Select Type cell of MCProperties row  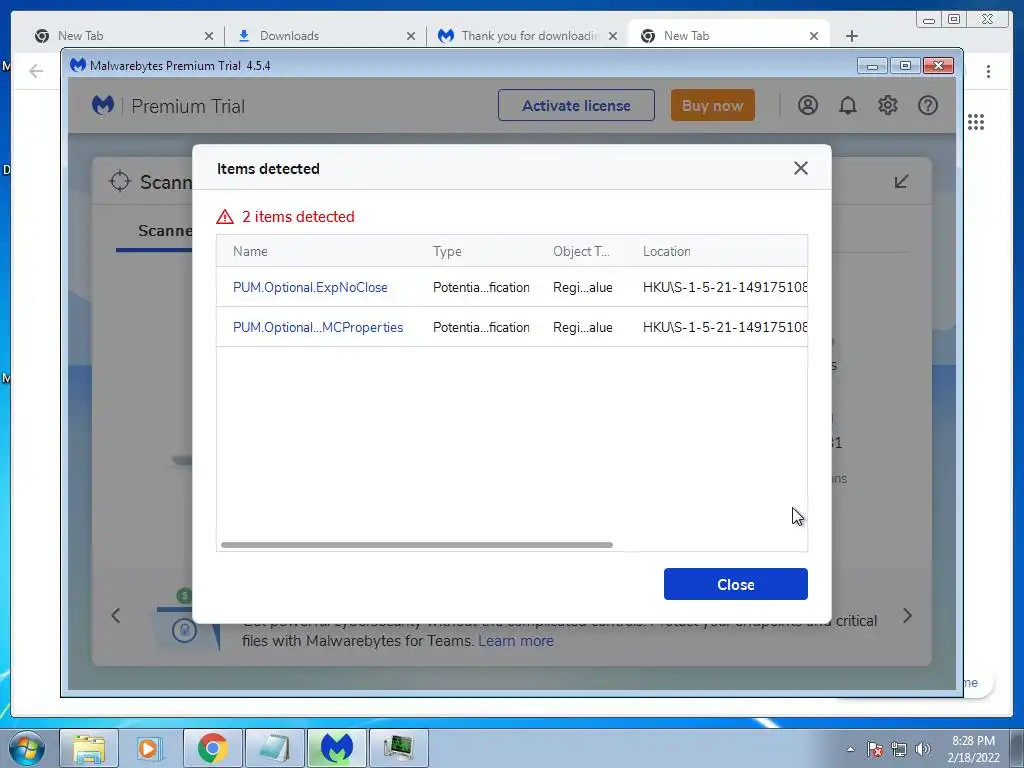click(x=481, y=327)
